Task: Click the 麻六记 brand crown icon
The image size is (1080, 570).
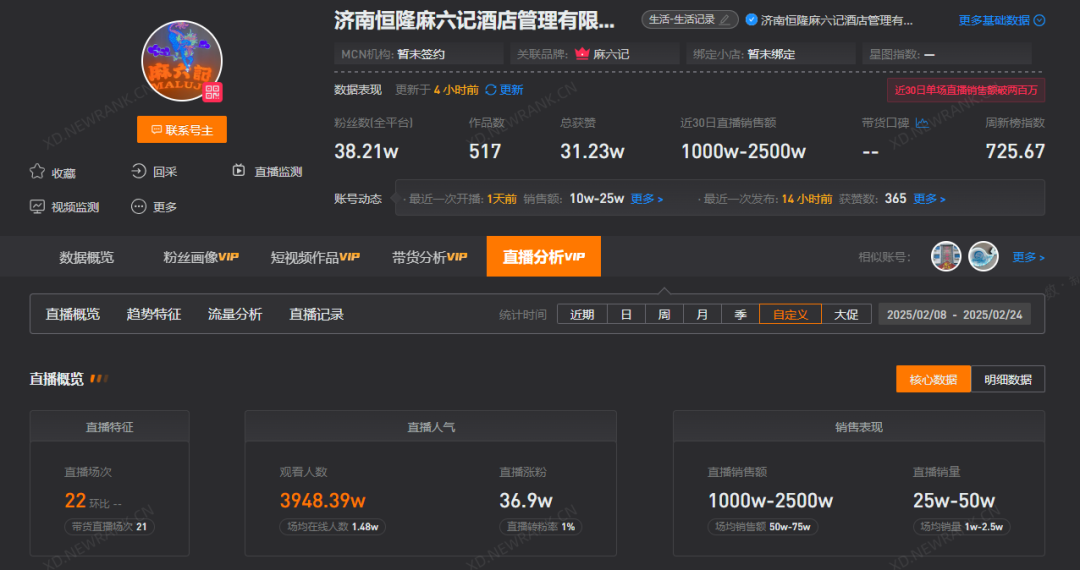Action: tap(582, 53)
